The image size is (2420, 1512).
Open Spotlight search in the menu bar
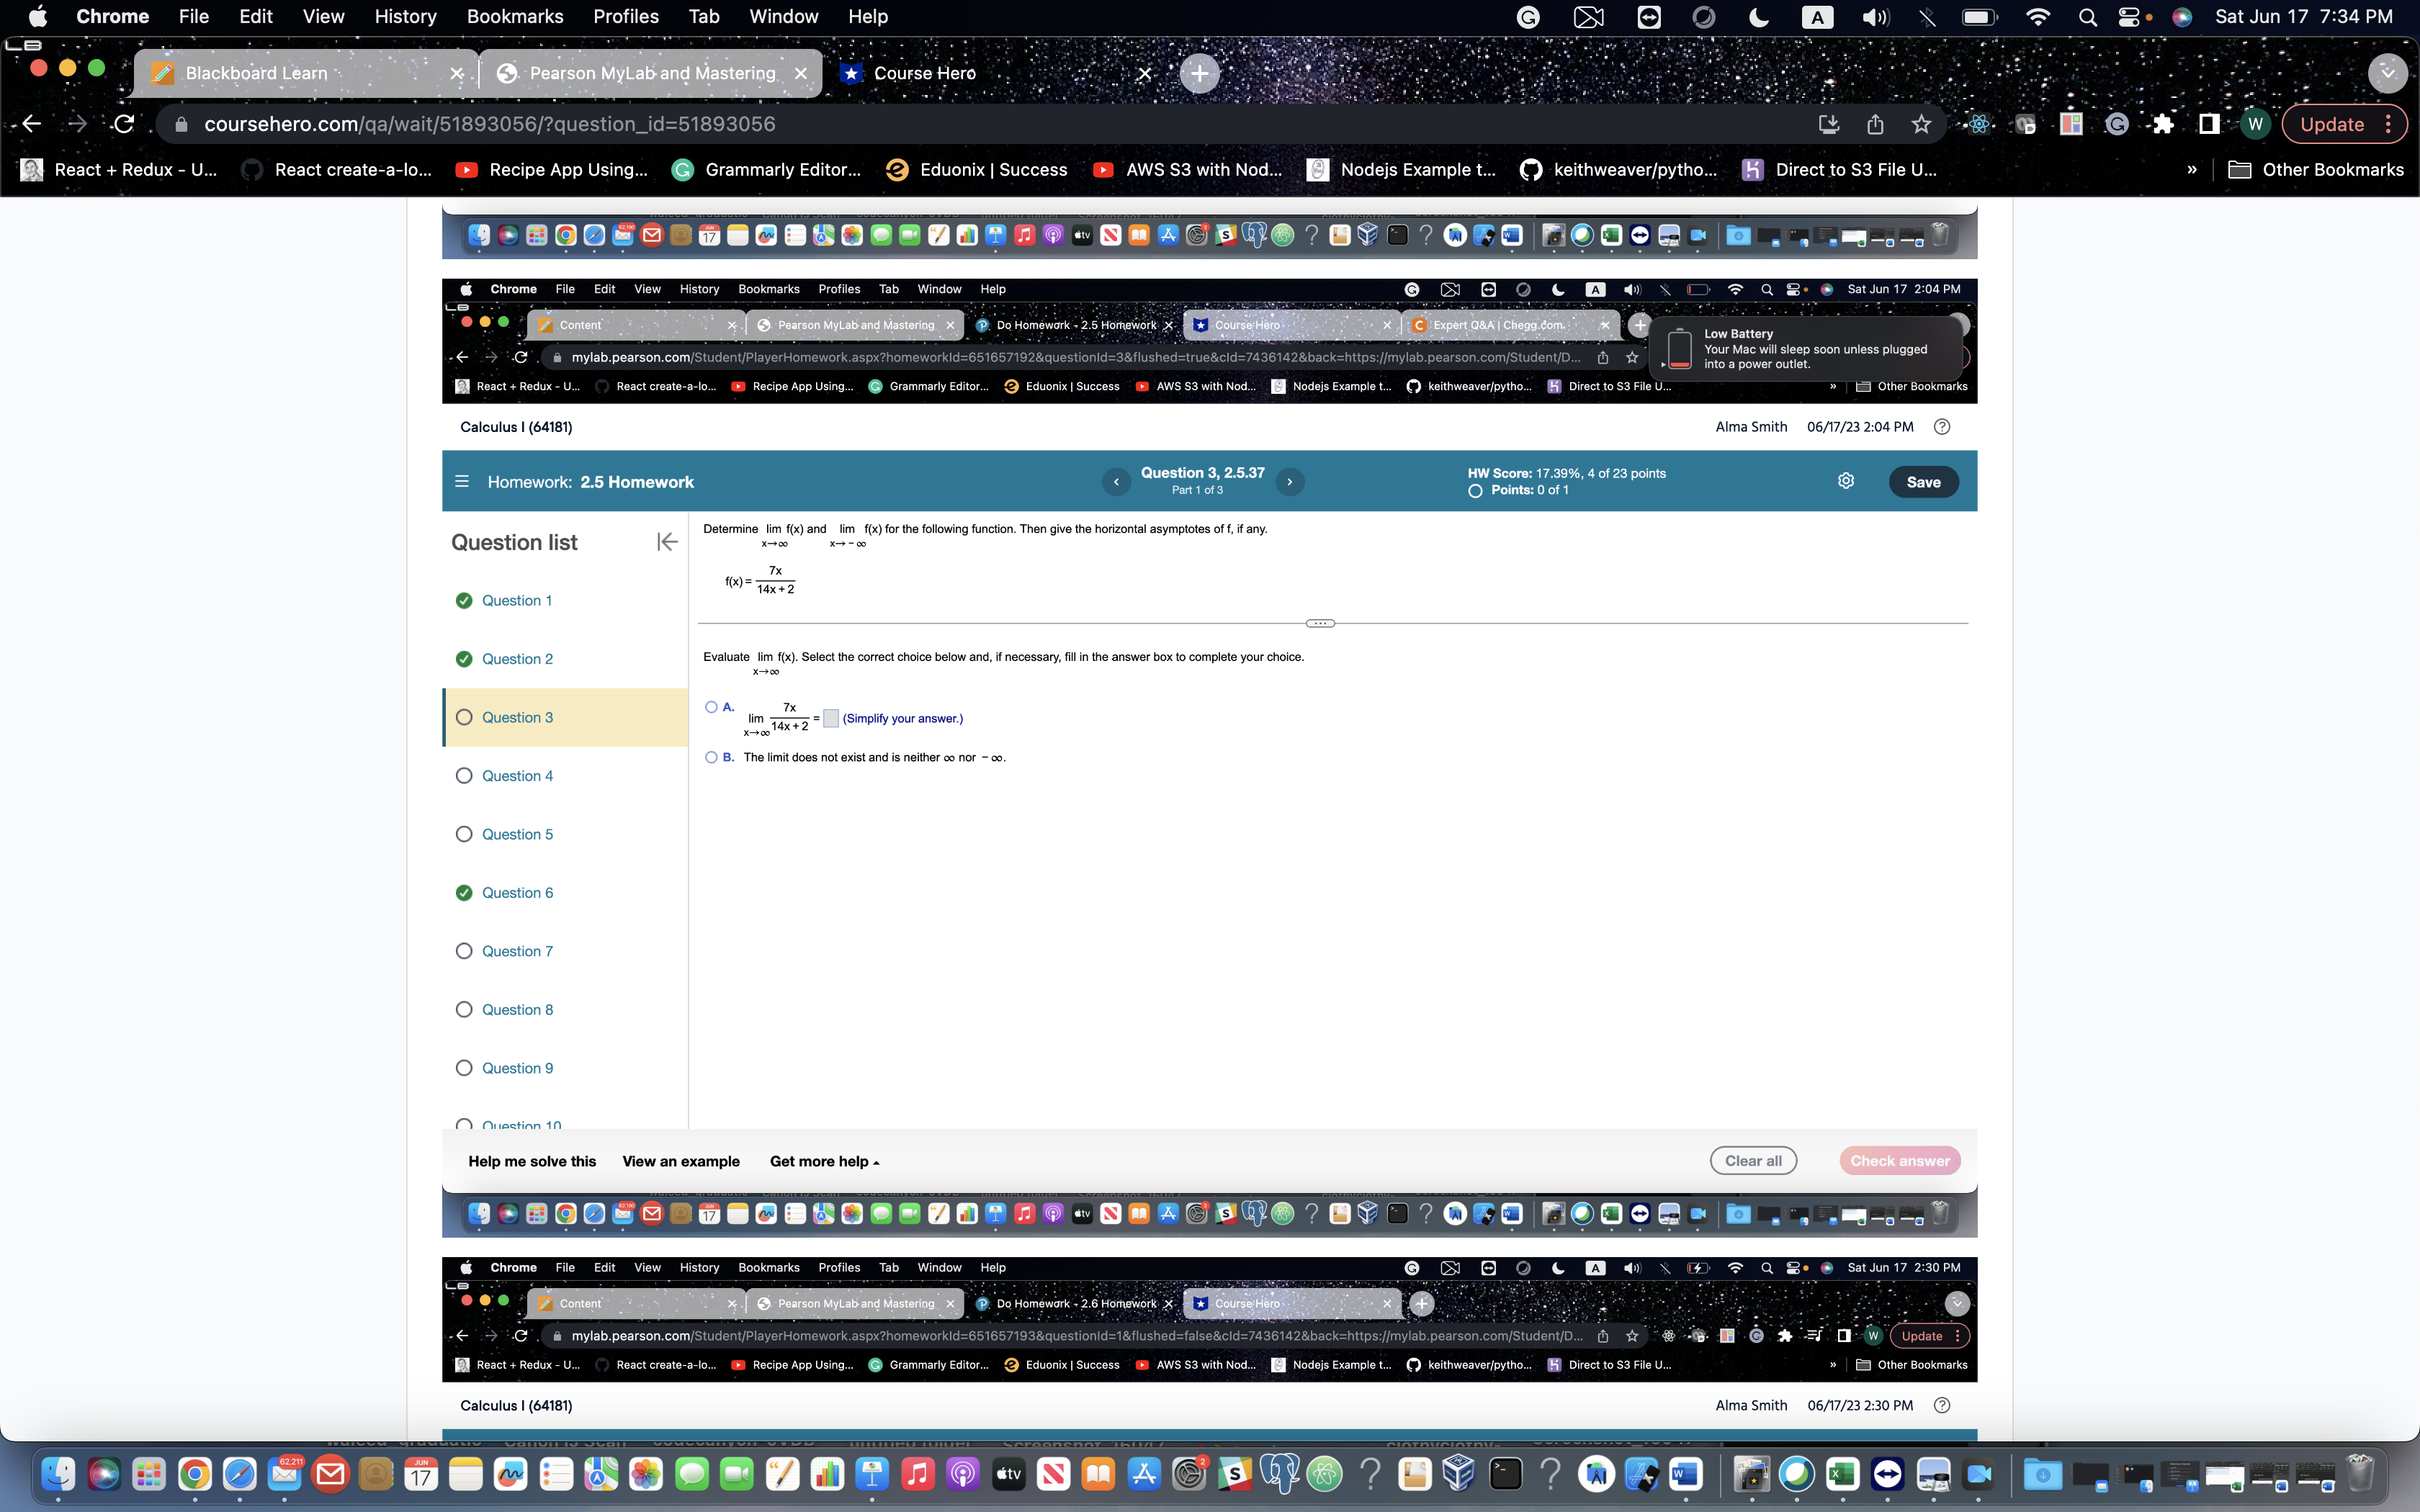coord(2087,17)
